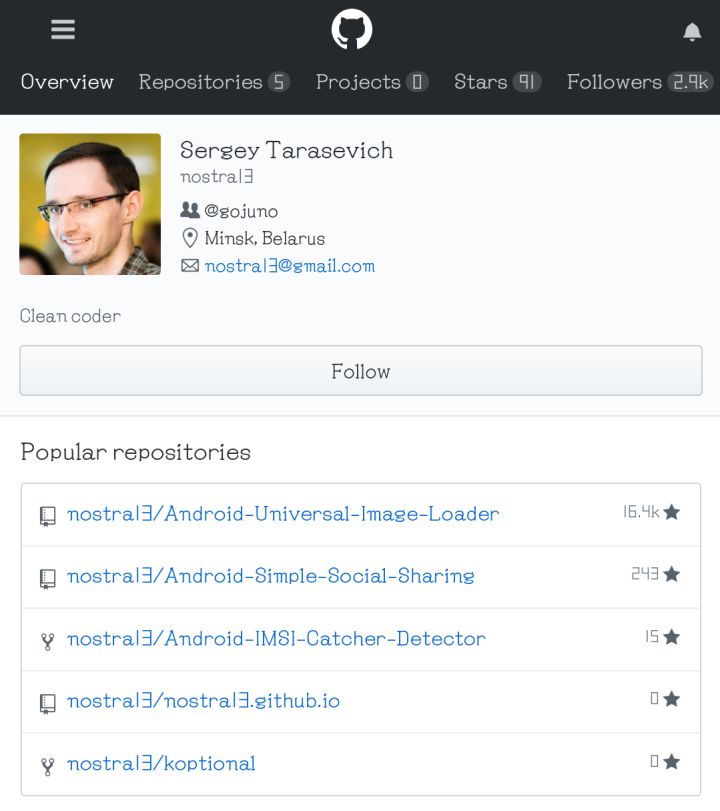Open the hamburger navigation menu
Viewport: 720px width, 811px height.
click(x=63, y=30)
